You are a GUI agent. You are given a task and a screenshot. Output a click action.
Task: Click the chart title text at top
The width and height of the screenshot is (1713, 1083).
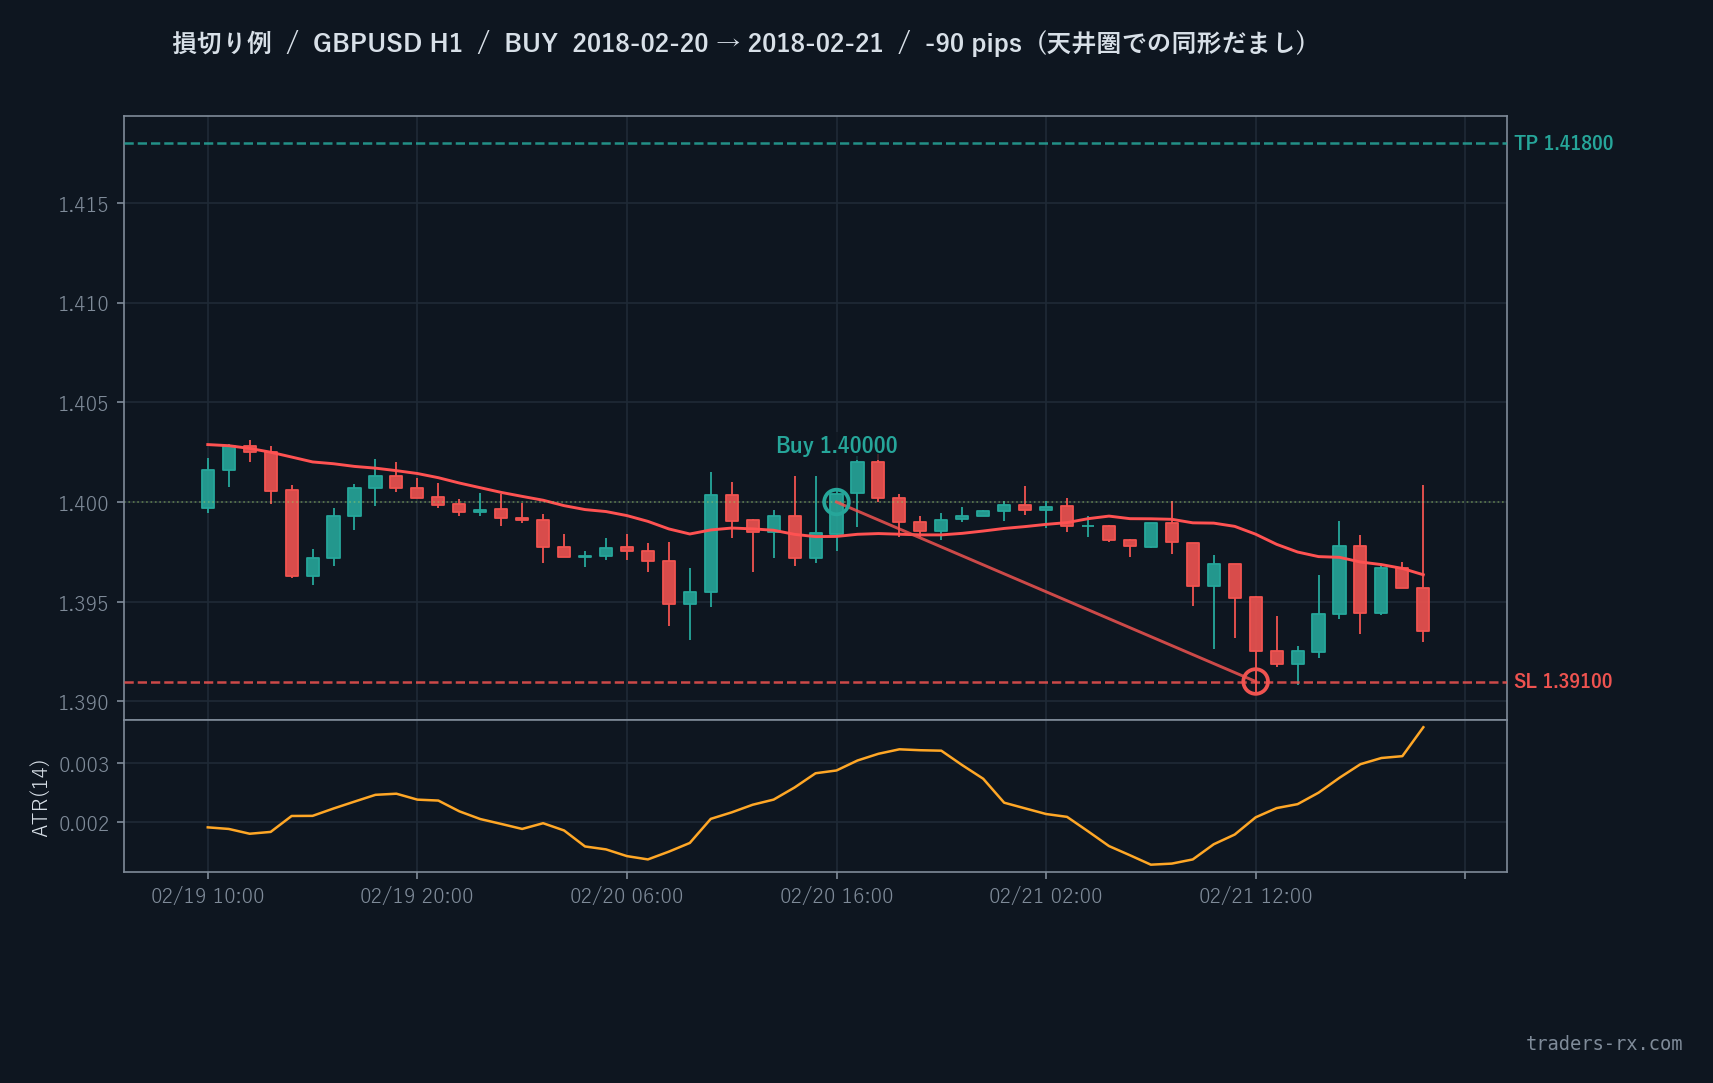click(x=741, y=43)
